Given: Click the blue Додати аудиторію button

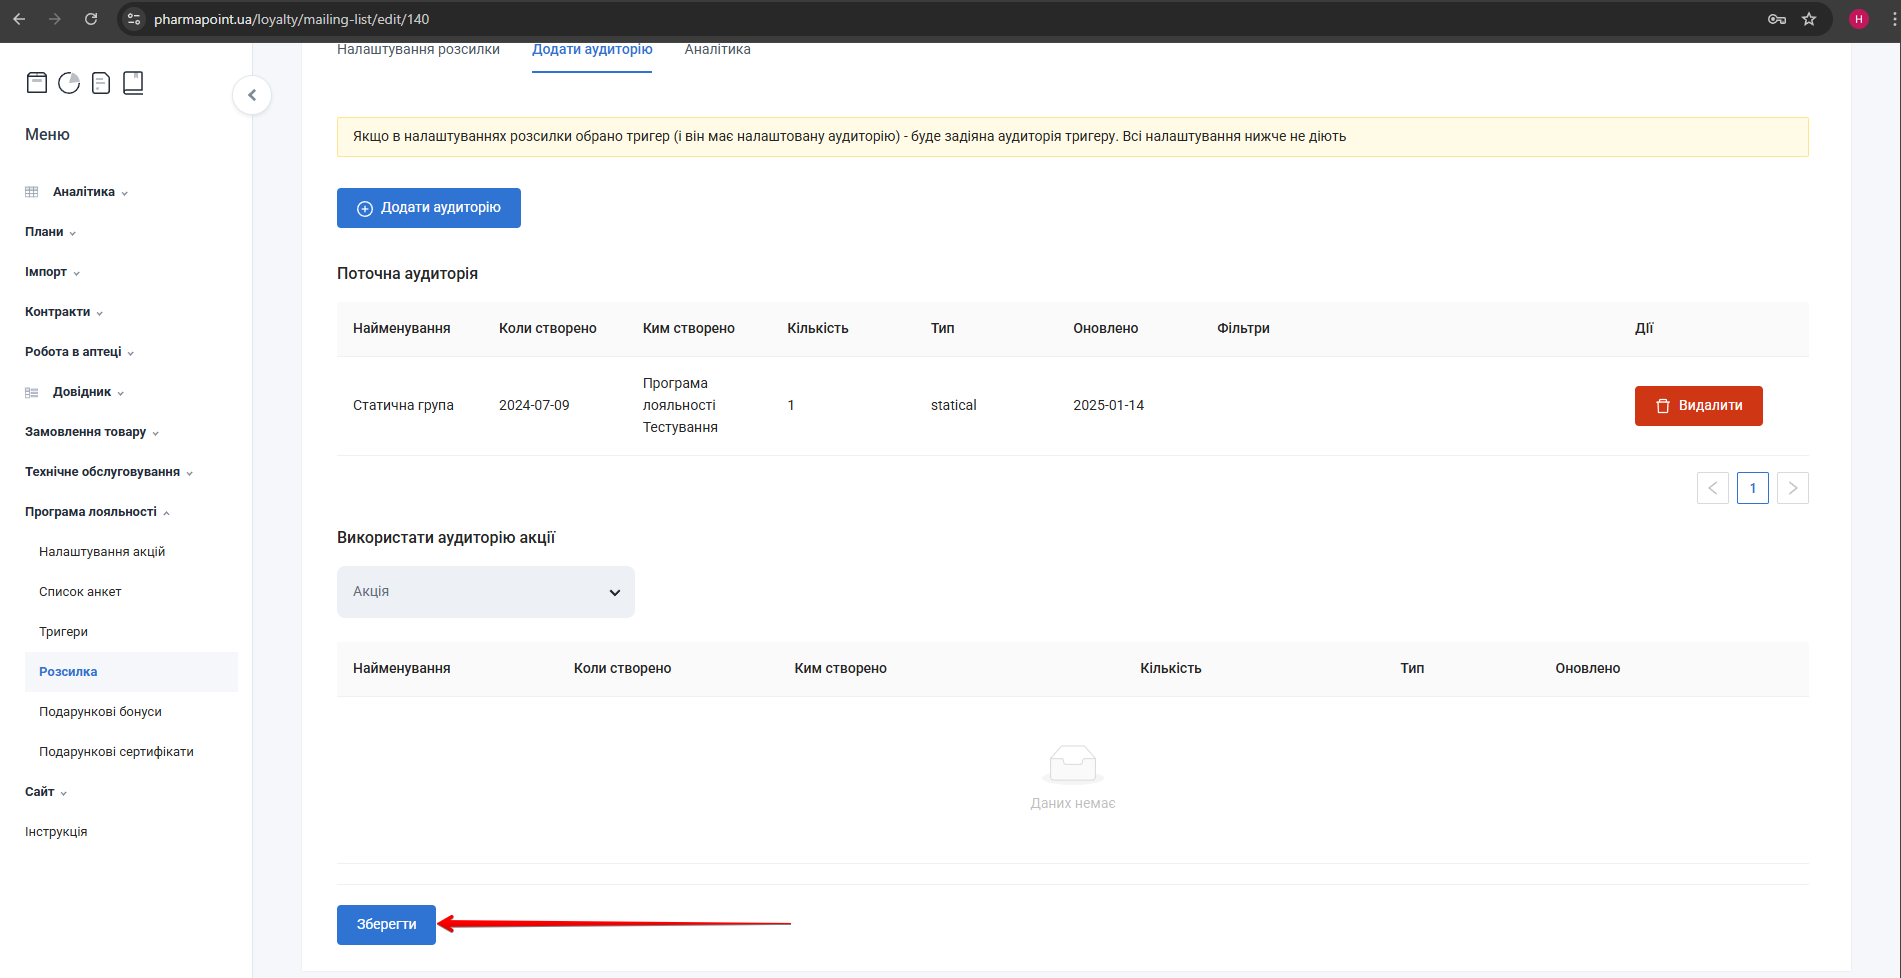Looking at the screenshot, I should click(x=429, y=208).
